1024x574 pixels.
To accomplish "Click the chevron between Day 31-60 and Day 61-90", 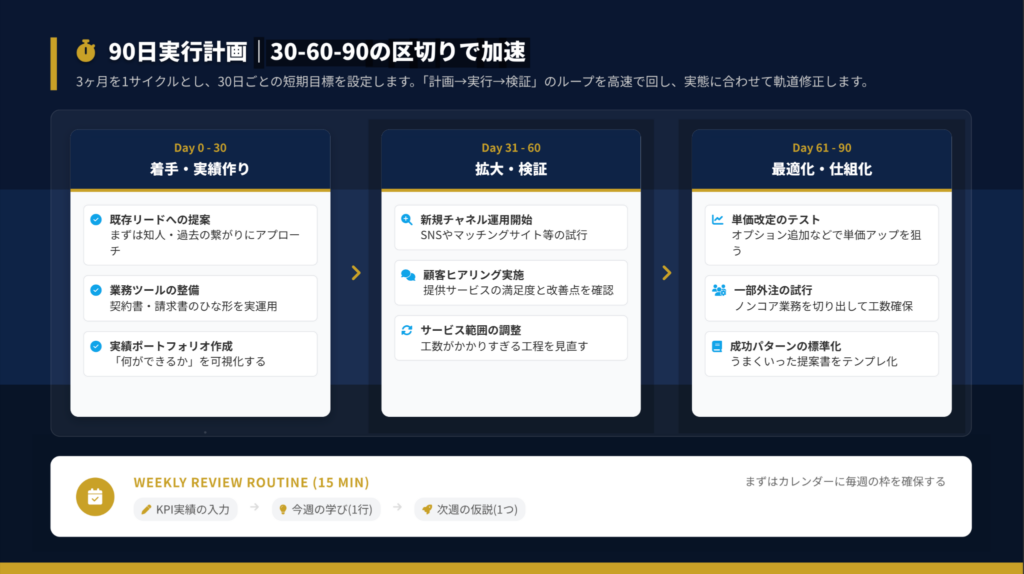I will click(667, 273).
